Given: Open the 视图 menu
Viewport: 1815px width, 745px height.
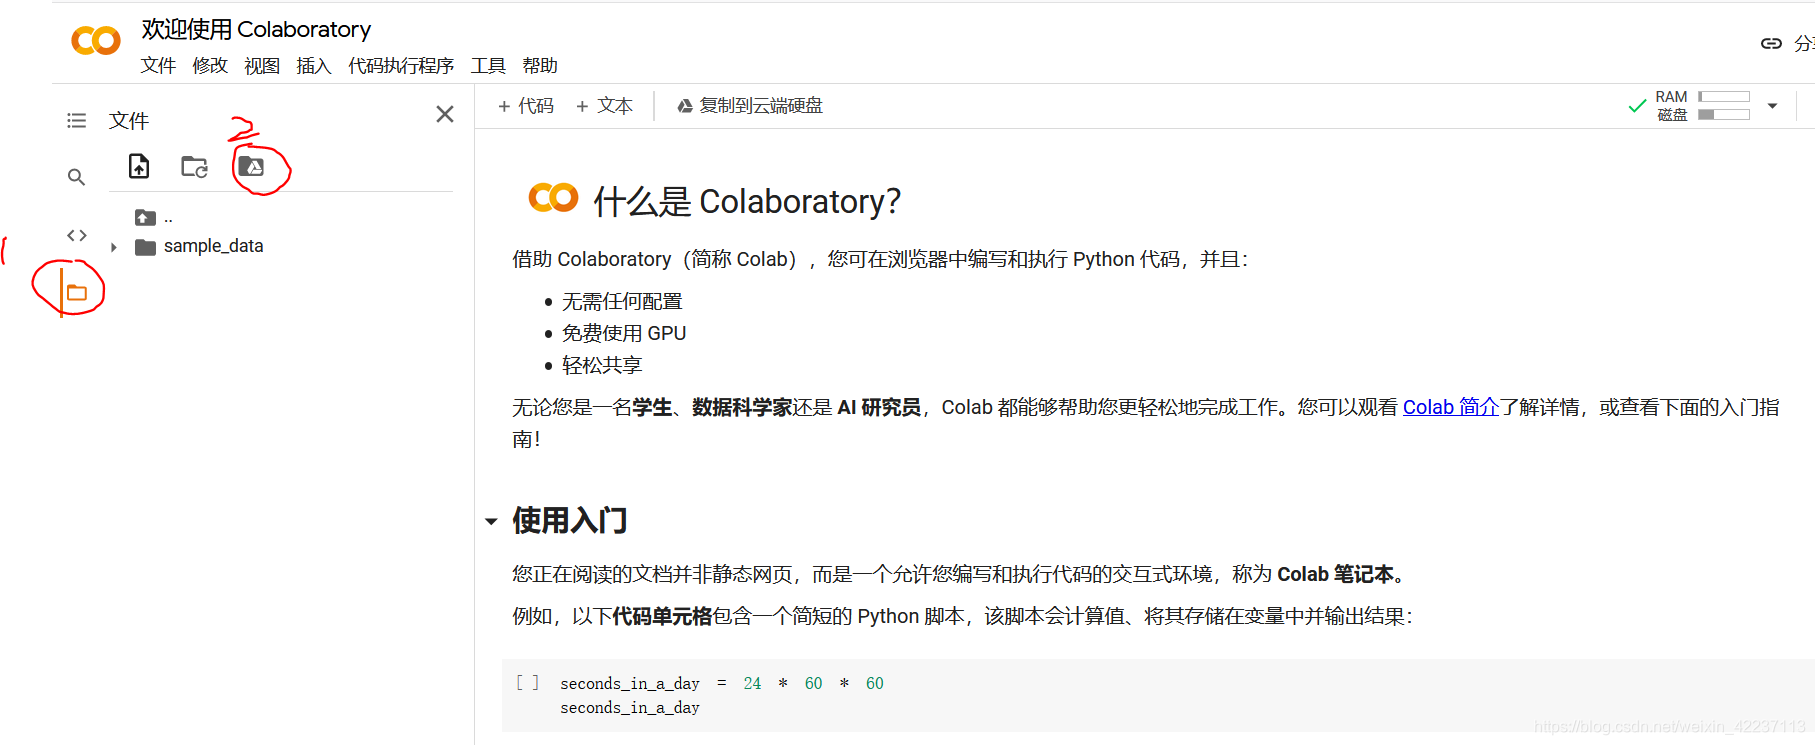Looking at the screenshot, I should 262,65.
